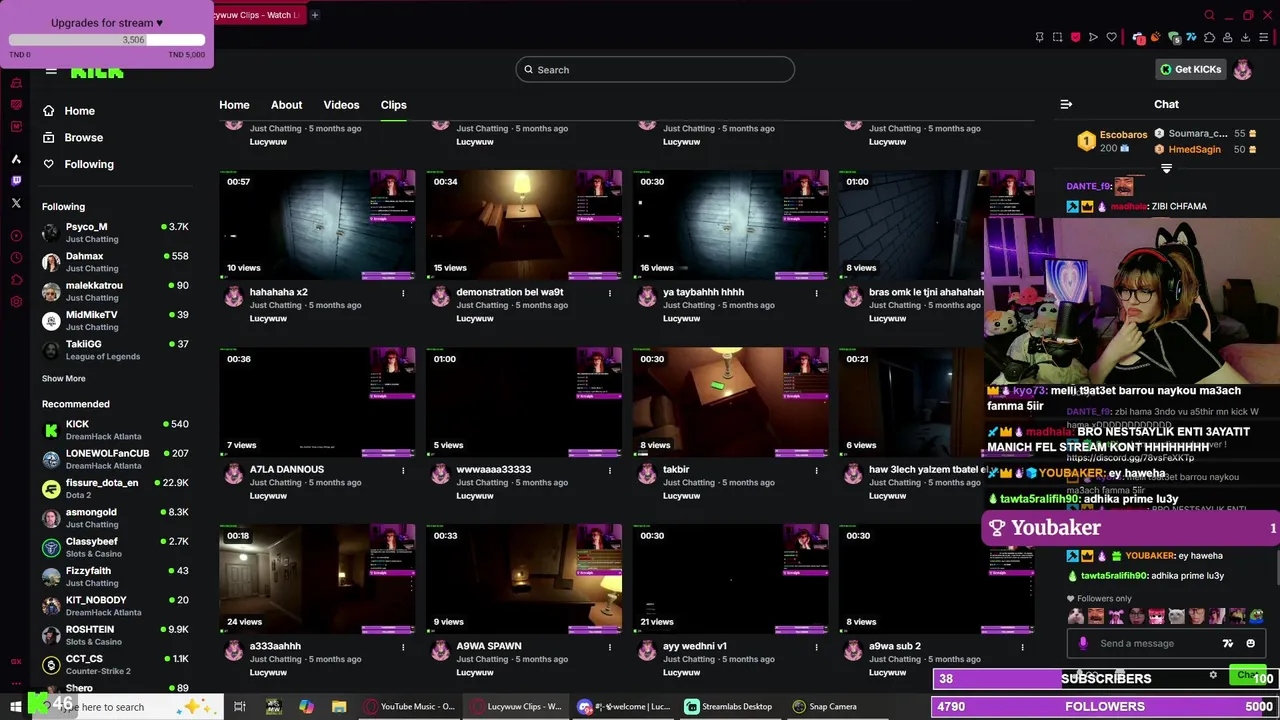
Task: Open the browser search magnifier icon
Action: [1210, 15]
